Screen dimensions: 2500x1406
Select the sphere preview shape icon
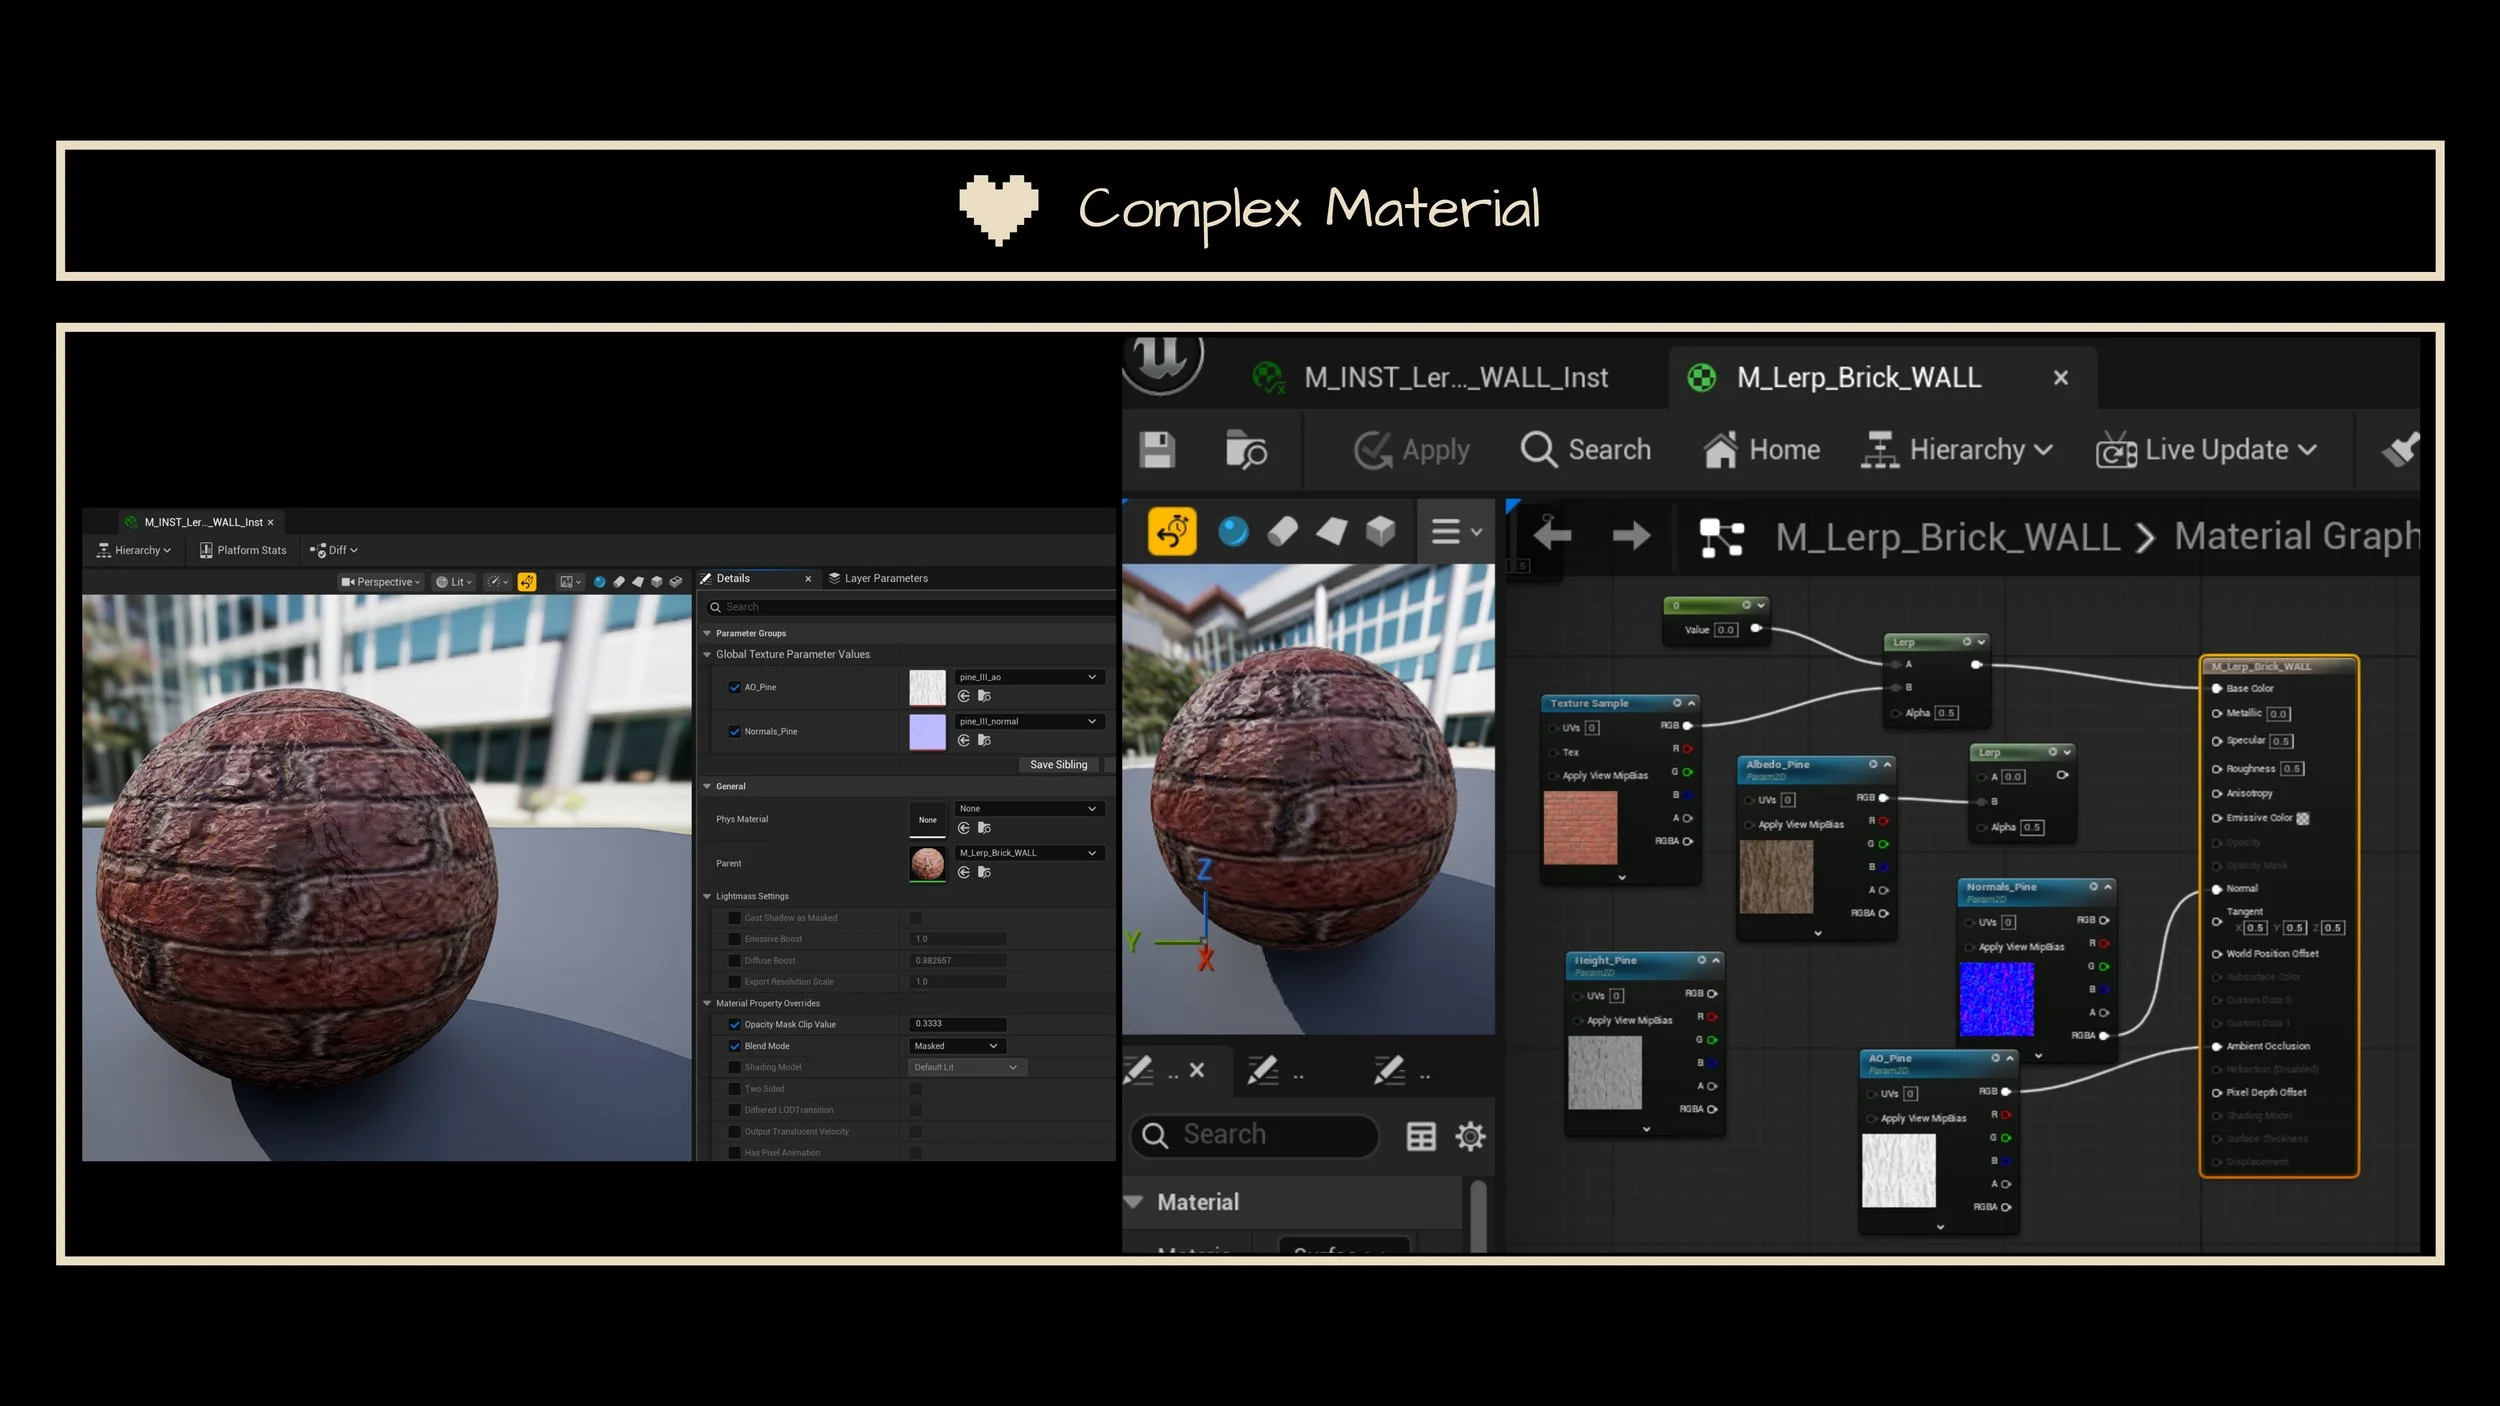(1233, 531)
